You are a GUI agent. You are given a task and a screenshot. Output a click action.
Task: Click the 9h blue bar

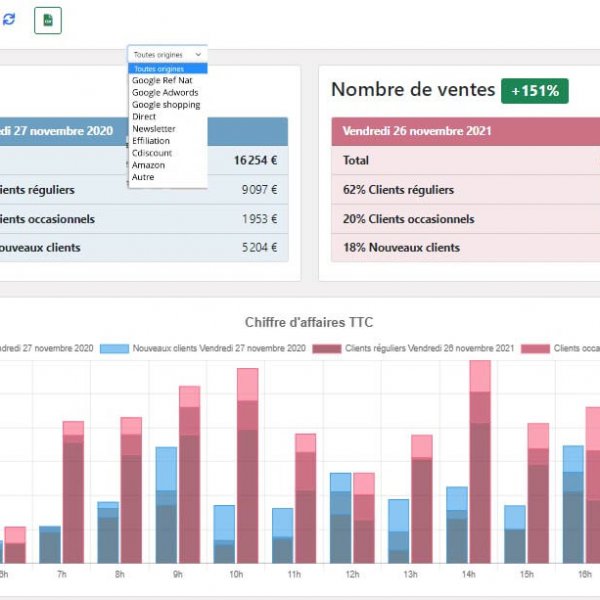166,505
